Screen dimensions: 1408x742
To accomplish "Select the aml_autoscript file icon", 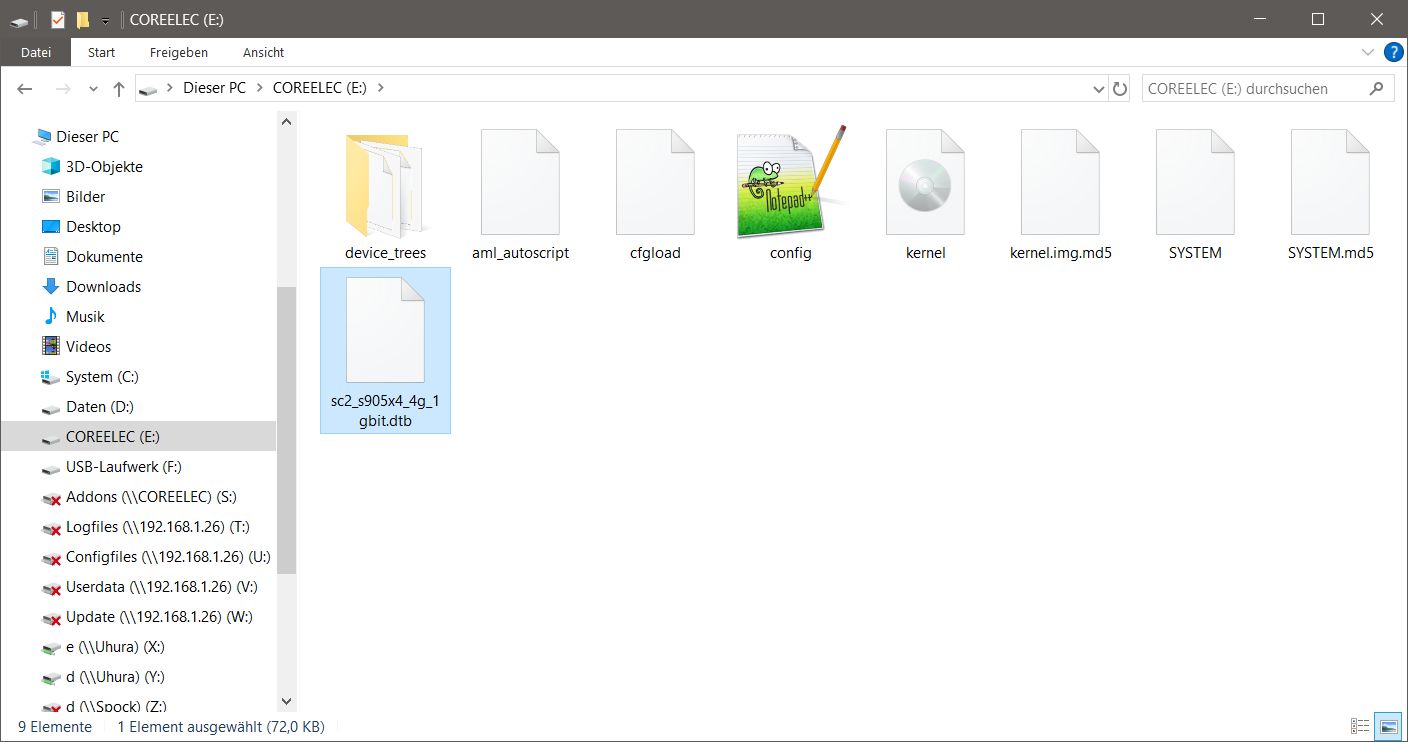I will 520,182.
